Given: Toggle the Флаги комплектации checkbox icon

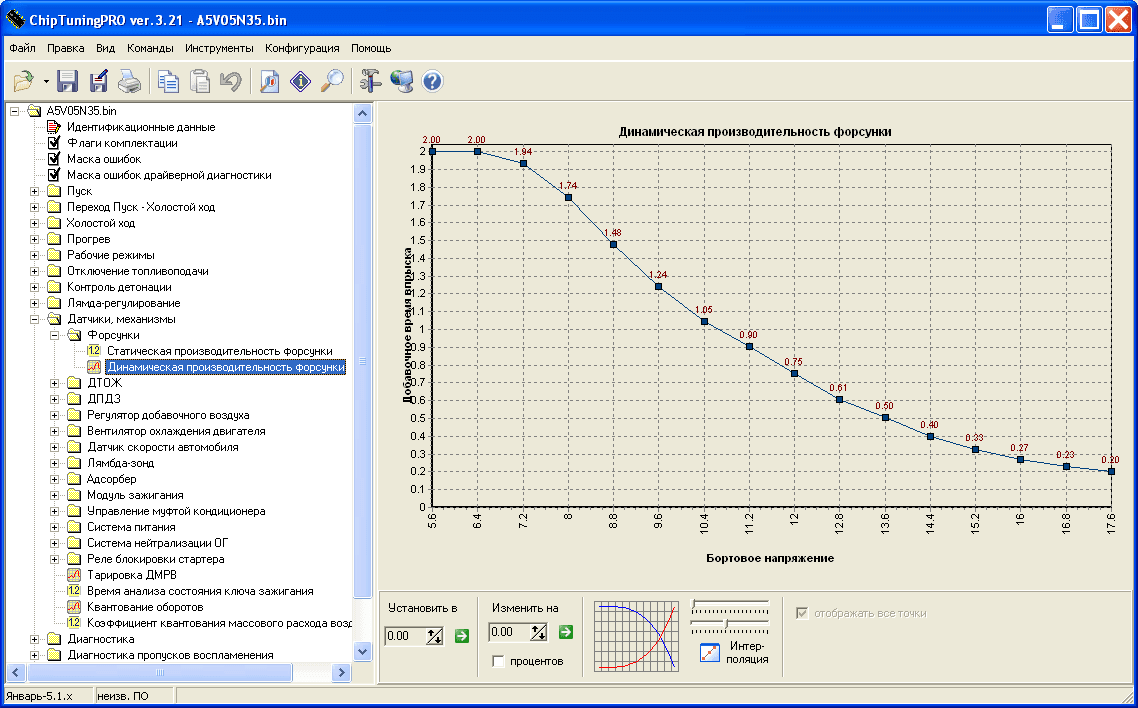Looking at the screenshot, I should point(54,143).
